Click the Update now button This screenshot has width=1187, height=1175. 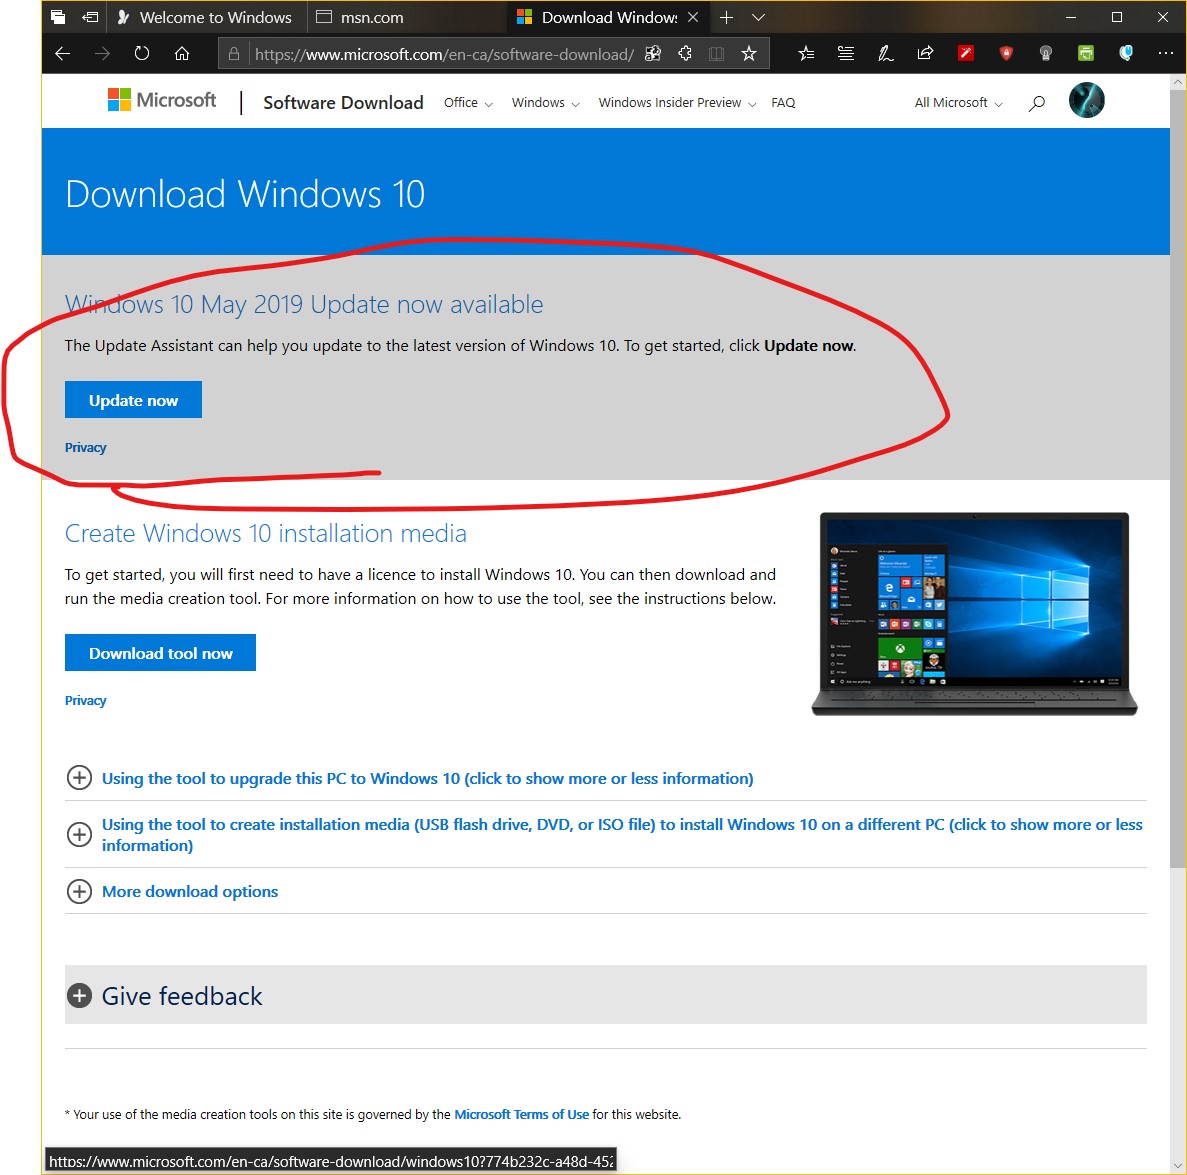[133, 400]
